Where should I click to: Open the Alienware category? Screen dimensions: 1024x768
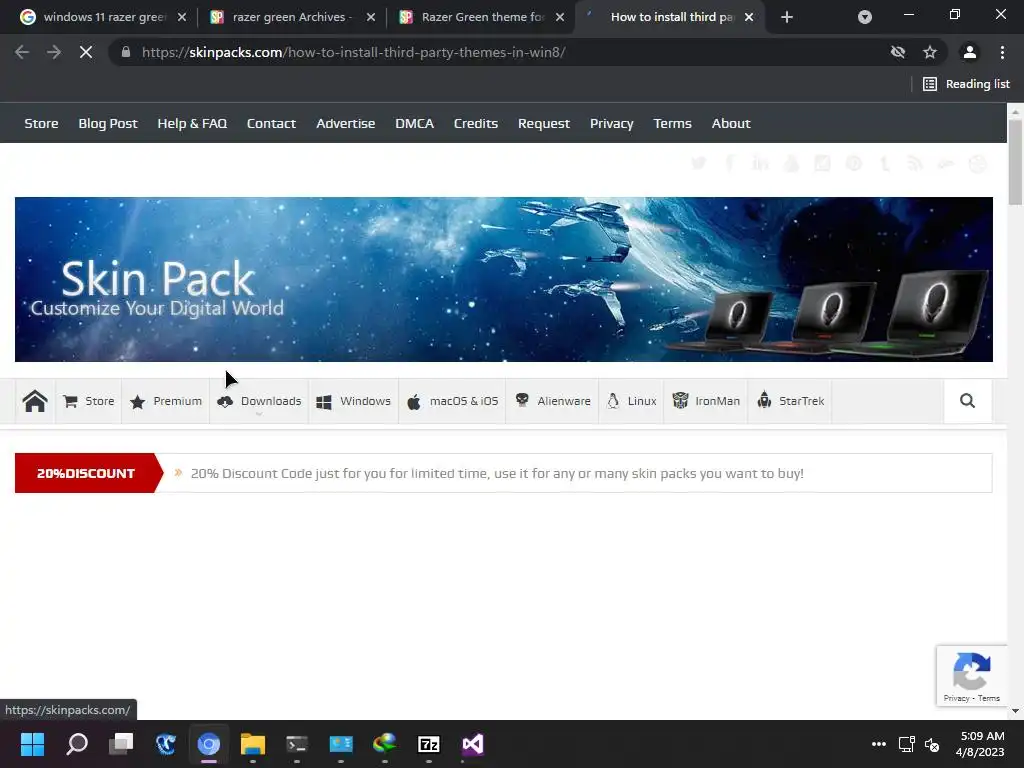(x=552, y=401)
